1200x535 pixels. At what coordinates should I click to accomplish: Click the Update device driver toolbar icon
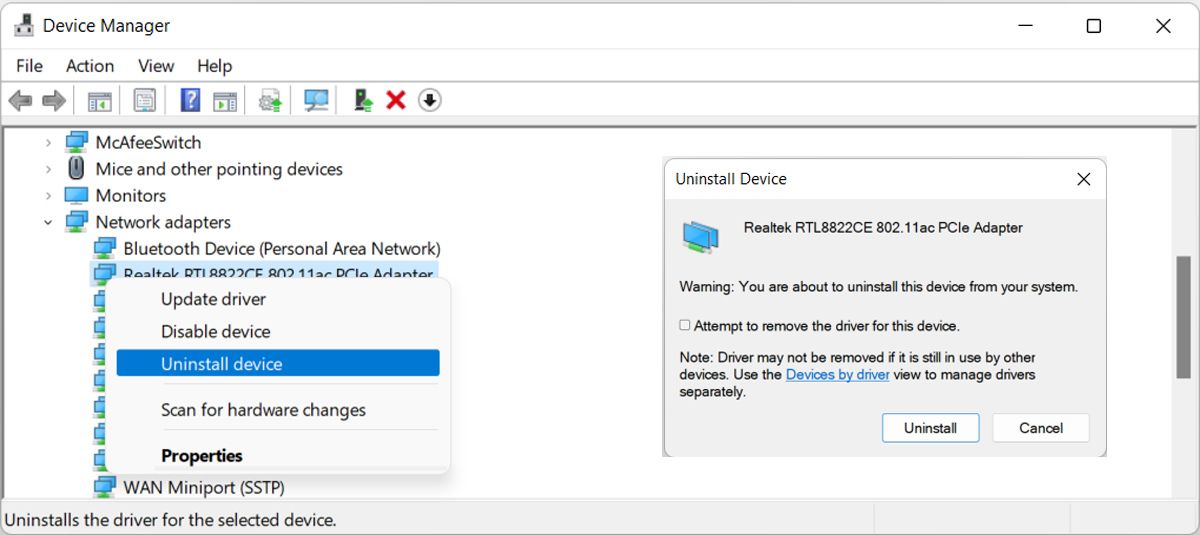coord(270,100)
